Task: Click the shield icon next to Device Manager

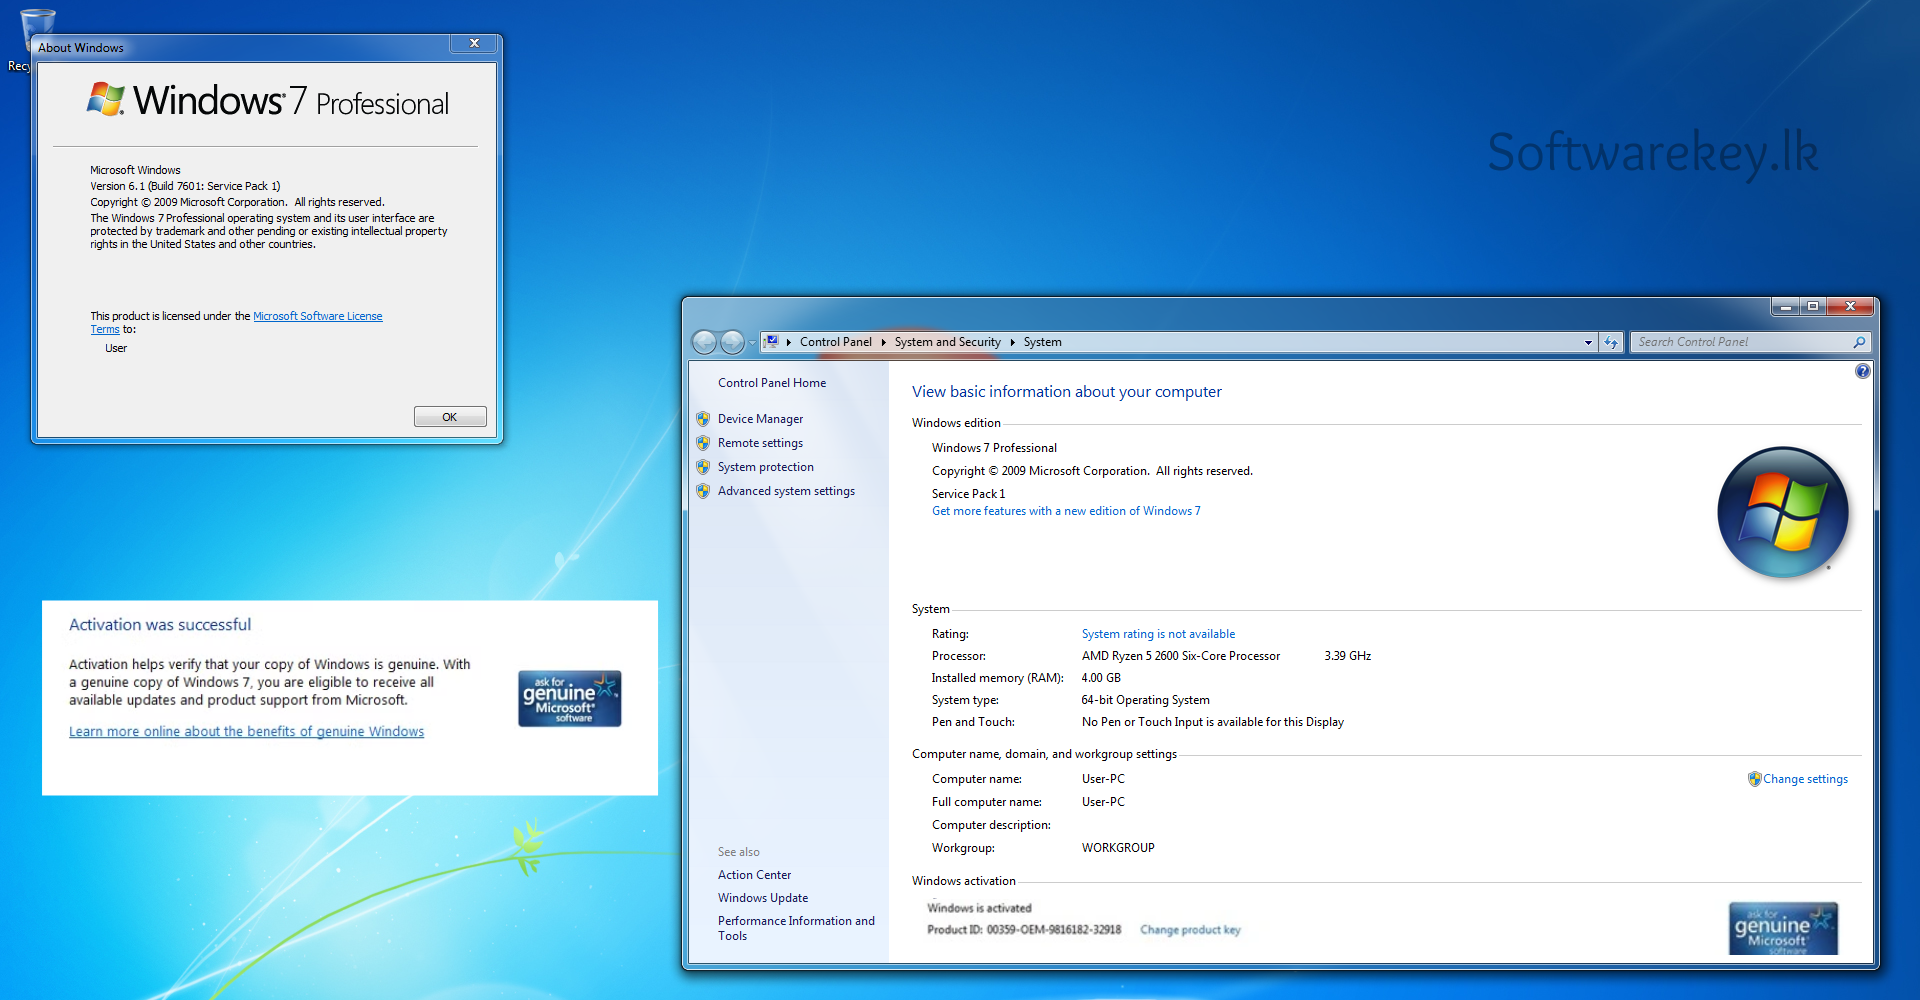Action: 703,419
